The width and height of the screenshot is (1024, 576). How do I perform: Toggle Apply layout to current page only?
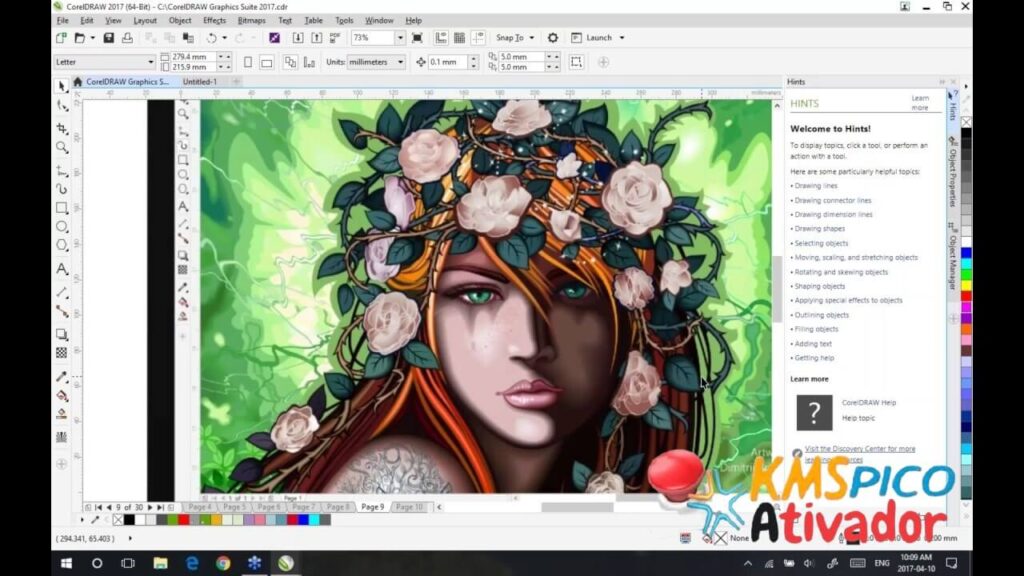[x=309, y=62]
